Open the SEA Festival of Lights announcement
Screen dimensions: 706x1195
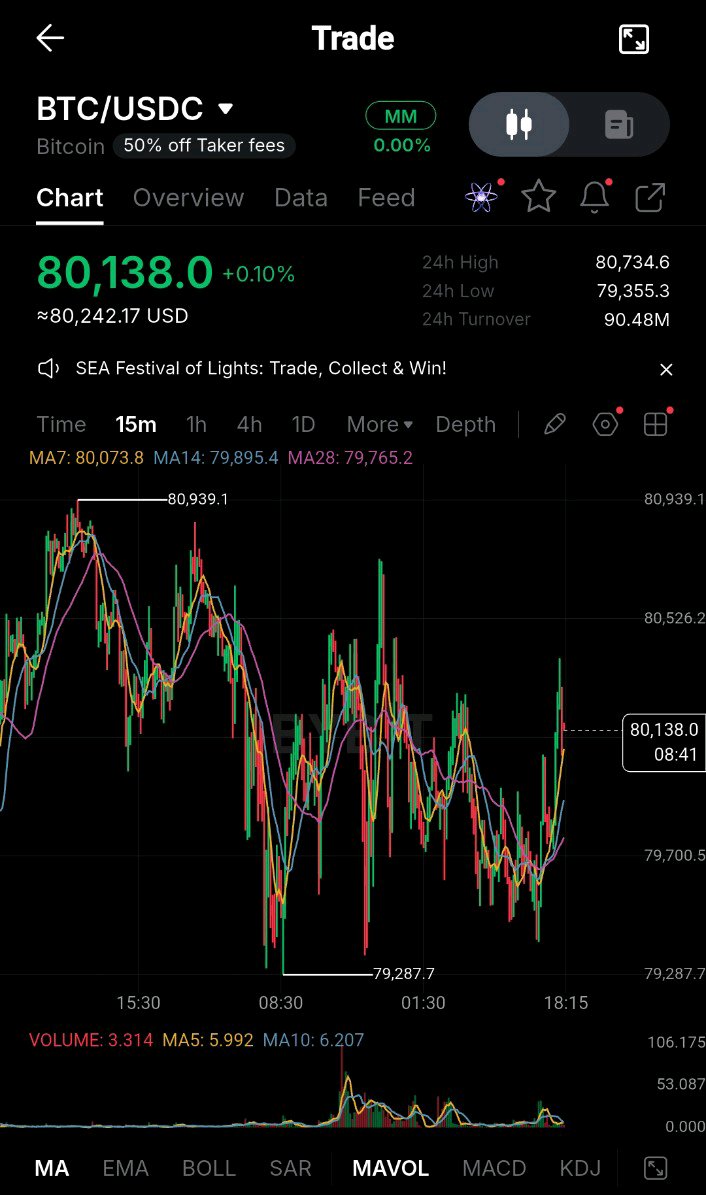click(261, 368)
